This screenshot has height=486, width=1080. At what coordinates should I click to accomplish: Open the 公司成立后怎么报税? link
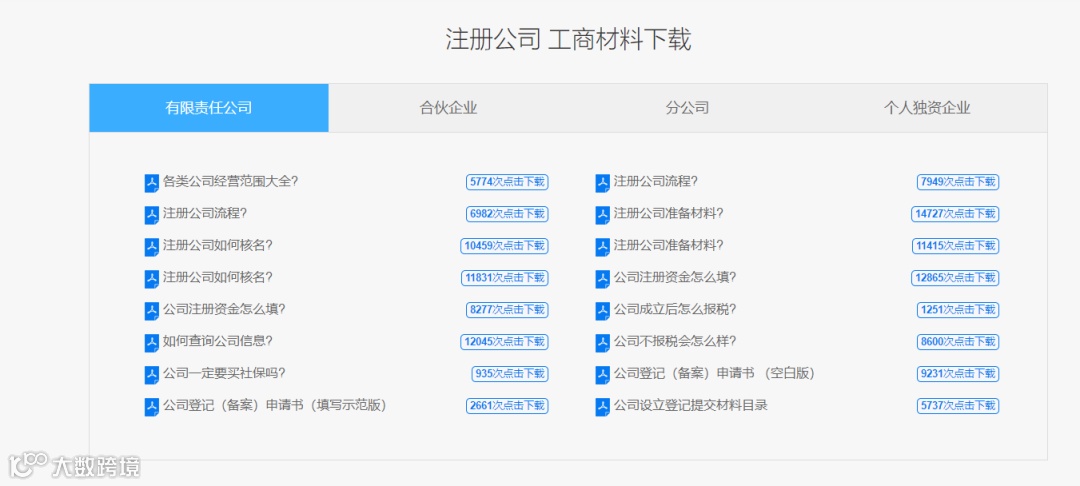pyautogui.click(x=675, y=310)
